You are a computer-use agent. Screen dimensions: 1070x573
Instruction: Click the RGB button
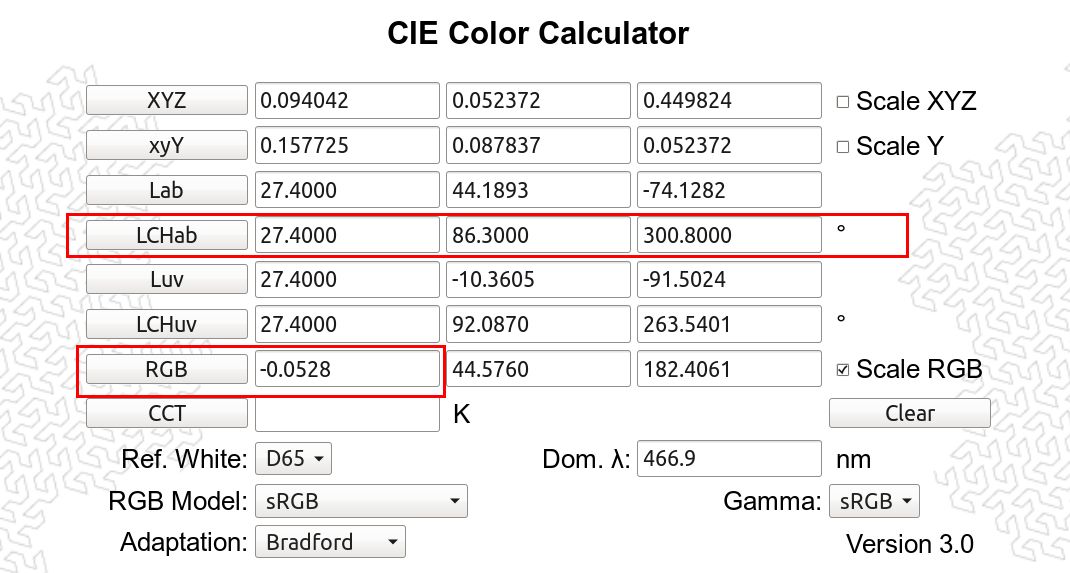point(167,369)
